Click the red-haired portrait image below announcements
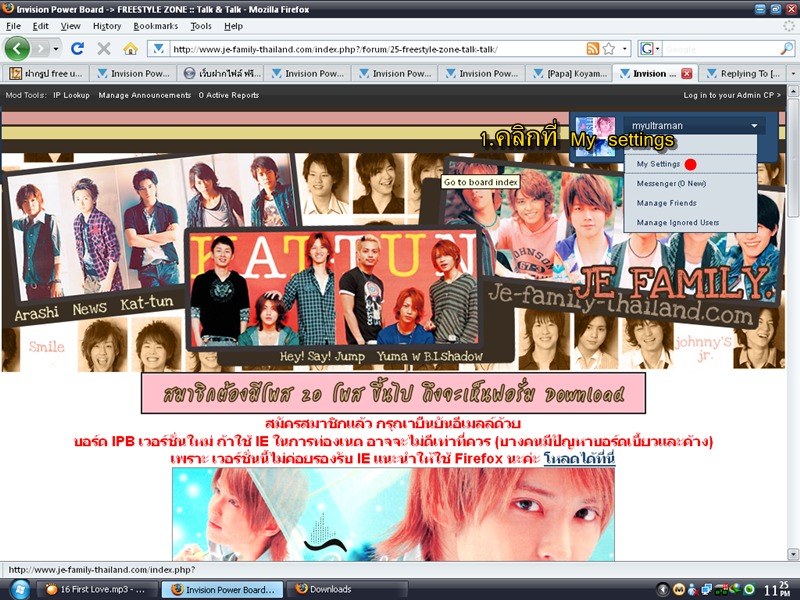 point(393,514)
